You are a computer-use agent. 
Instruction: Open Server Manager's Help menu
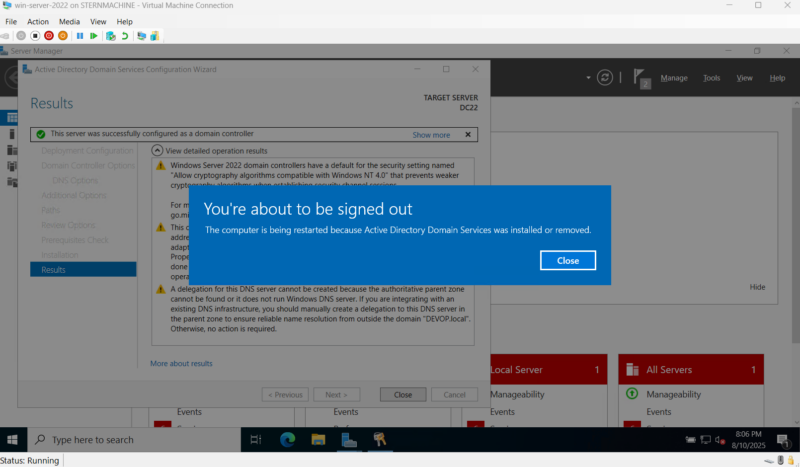[x=777, y=78]
